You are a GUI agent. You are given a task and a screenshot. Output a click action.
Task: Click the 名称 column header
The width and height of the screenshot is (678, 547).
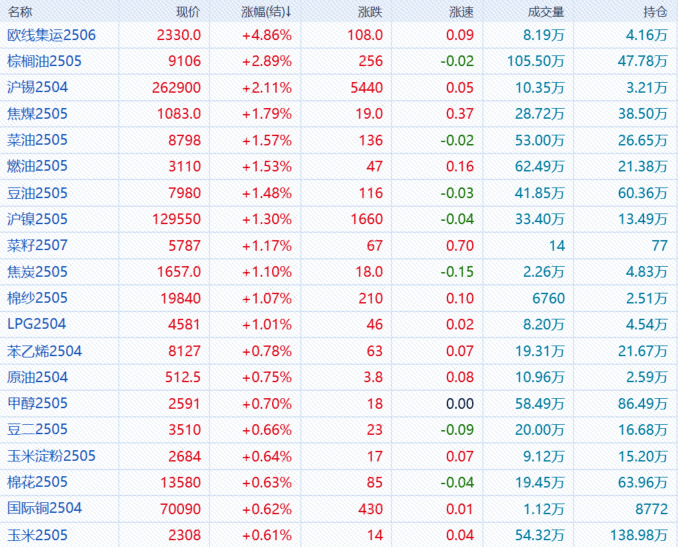click(x=20, y=11)
